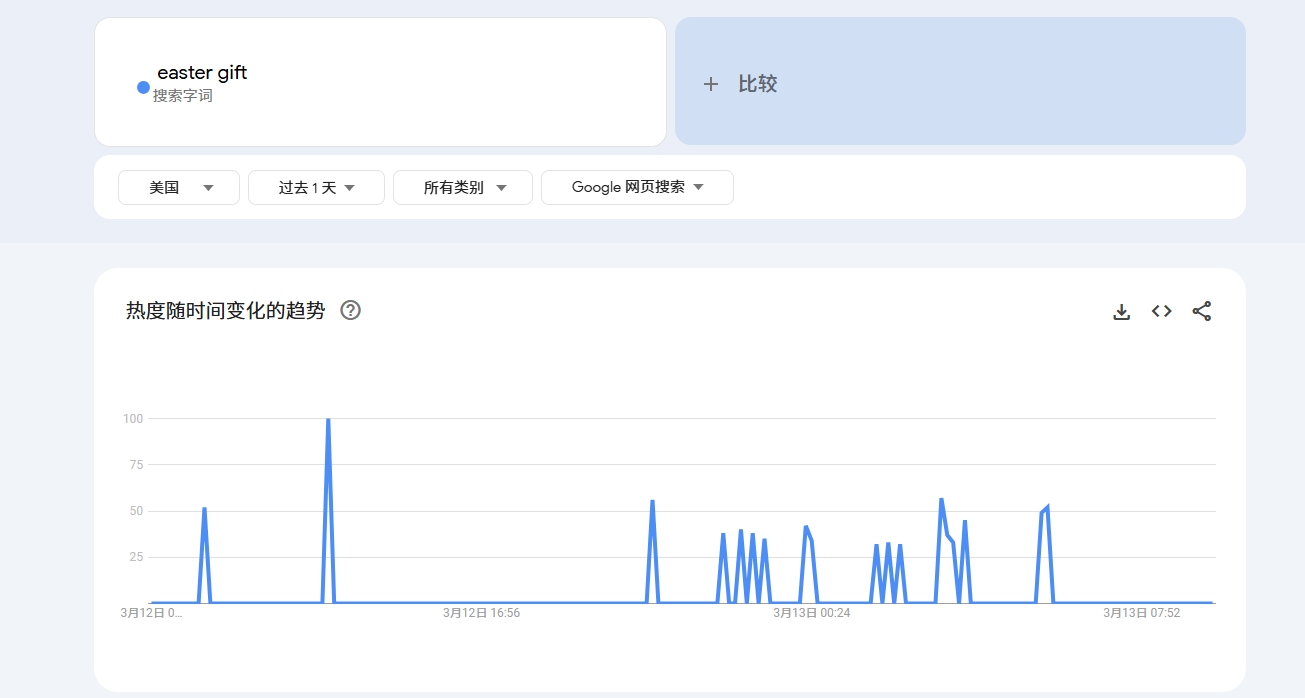Open the 所有类别 category dropdown
The image size is (1305, 698).
[x=463, y=187]
